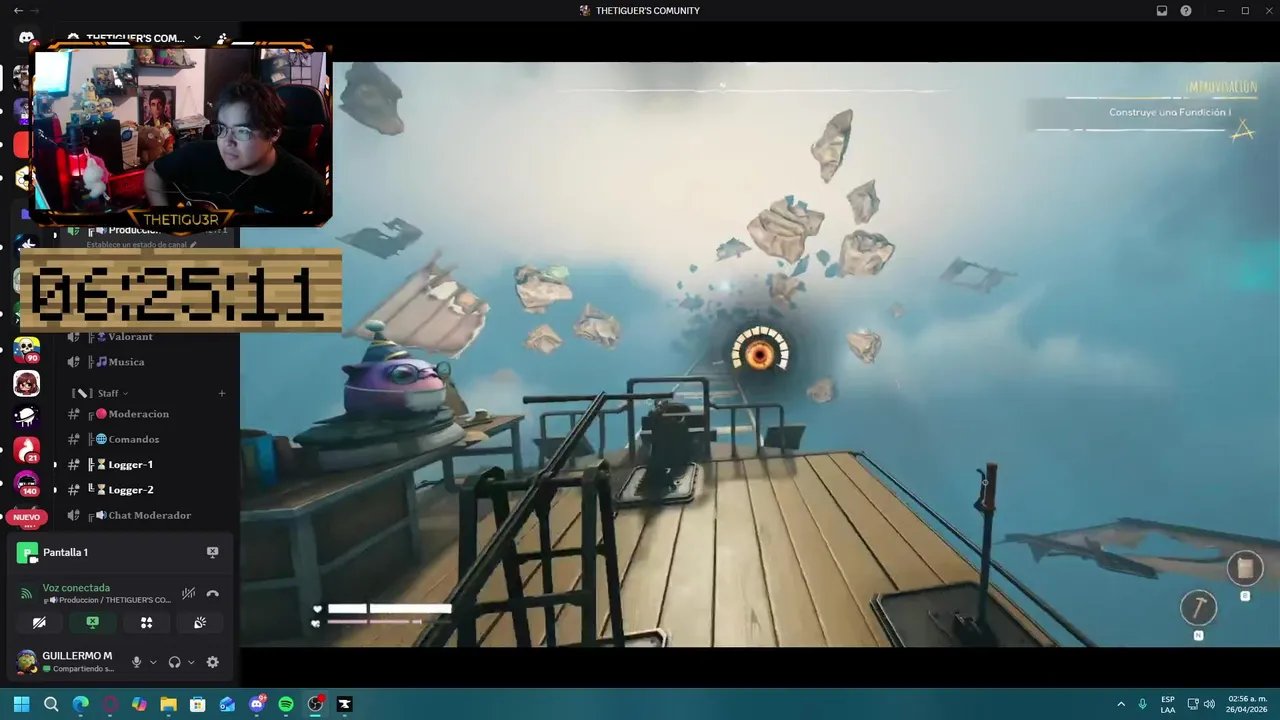1280x720 pixels.
Task: Open clock and date 02:56 a. m.
Action: click(x=1248, y=704)
